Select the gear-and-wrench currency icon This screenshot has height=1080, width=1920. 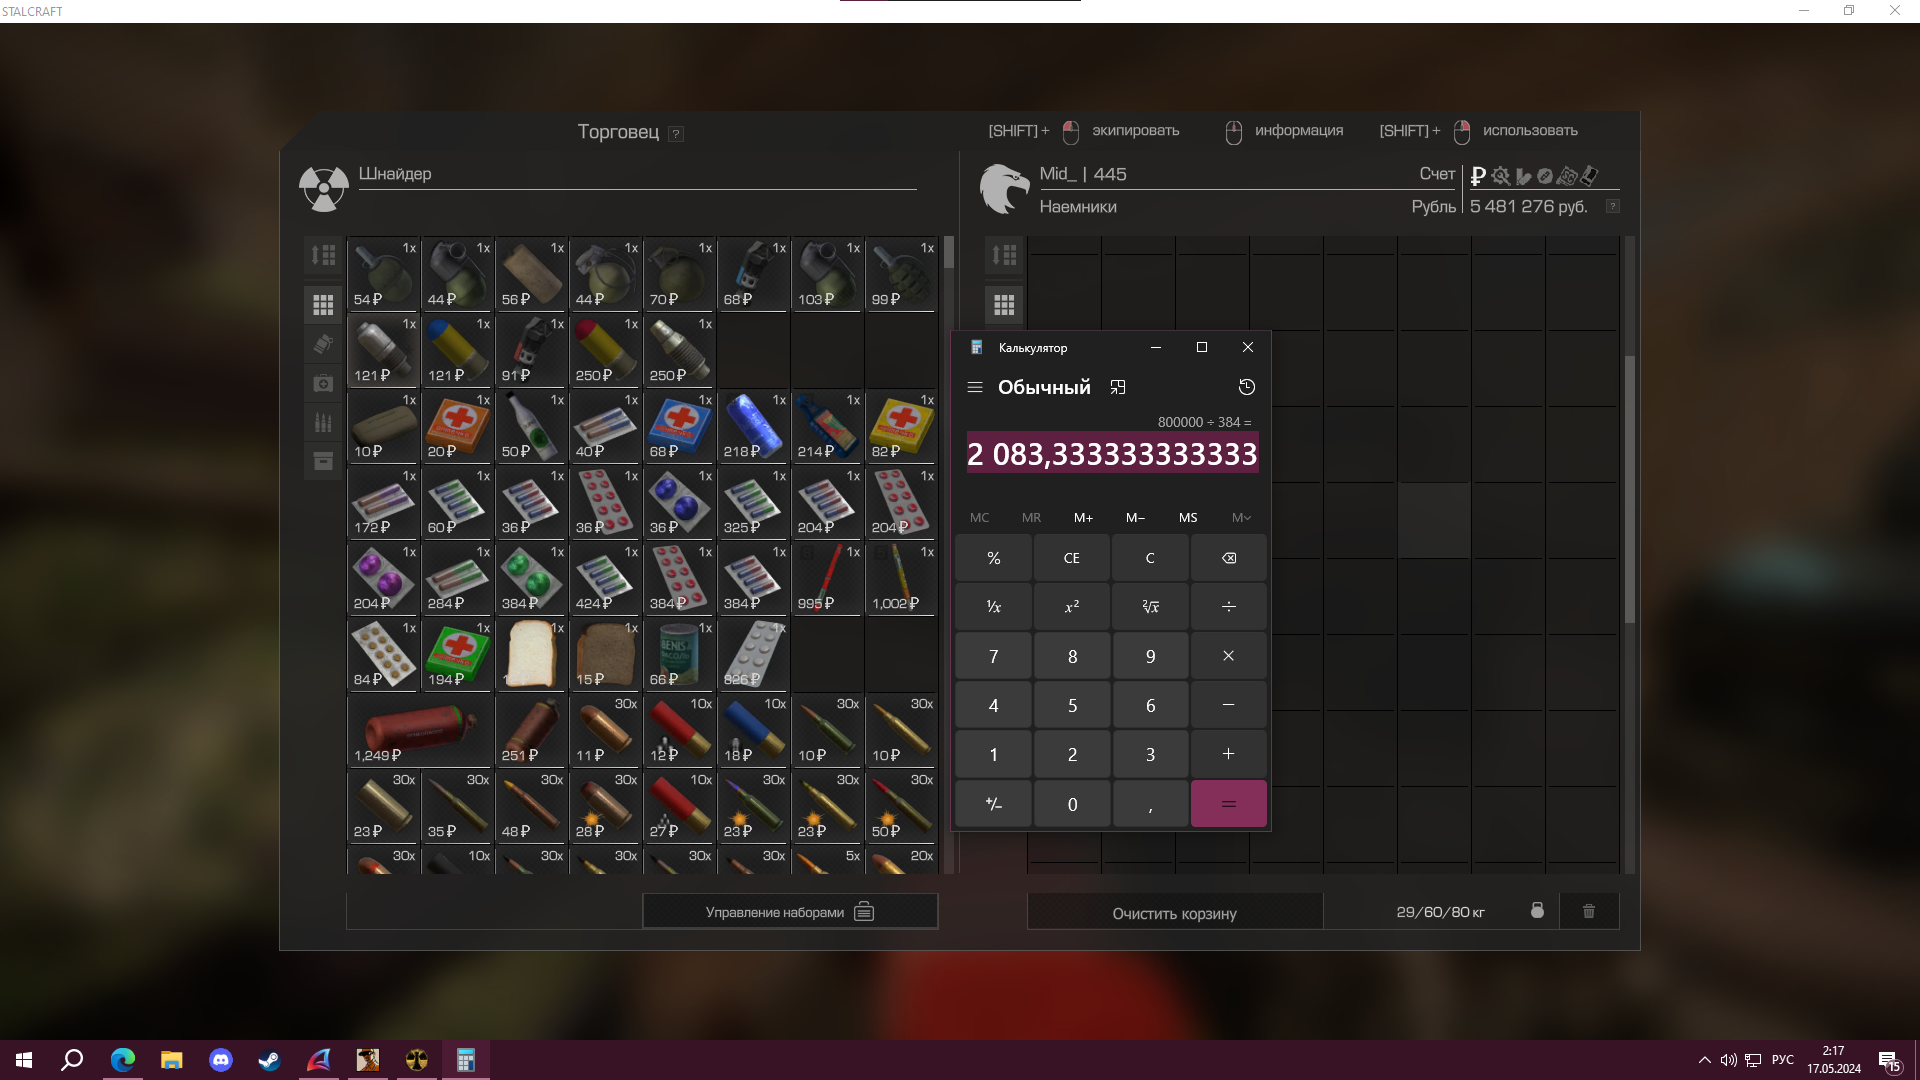coord(1501,176)
